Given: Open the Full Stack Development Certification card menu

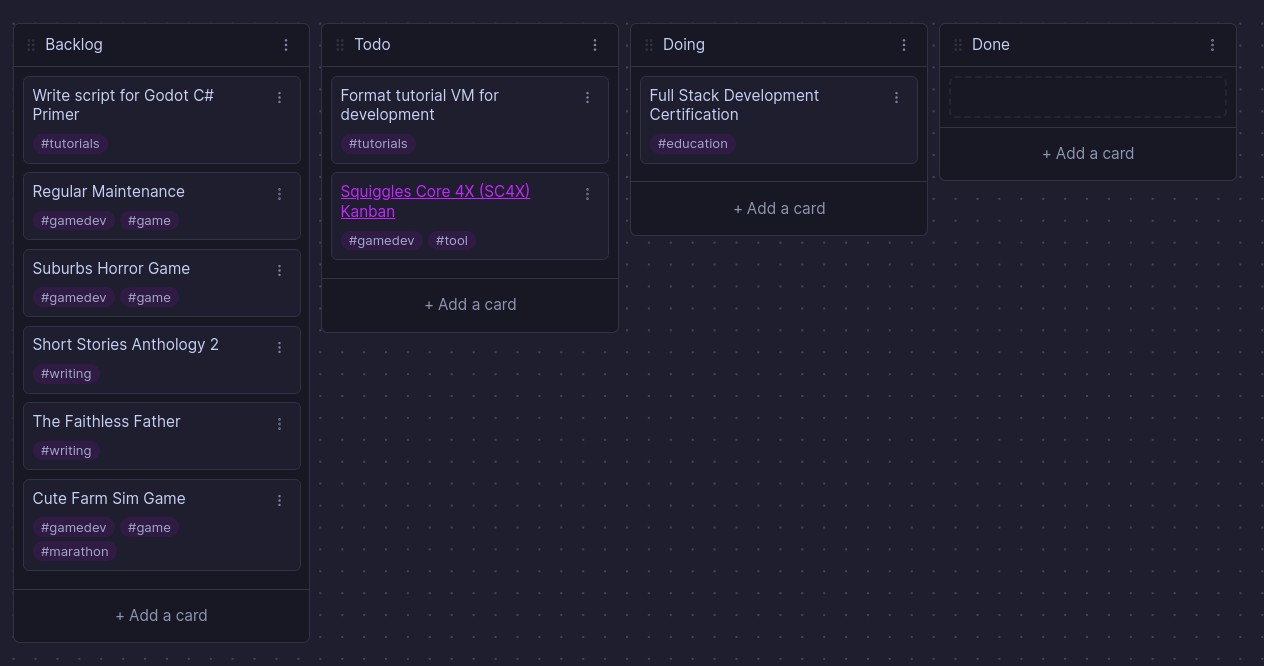Looking at the screenshot, I should (x=897, y=98).
